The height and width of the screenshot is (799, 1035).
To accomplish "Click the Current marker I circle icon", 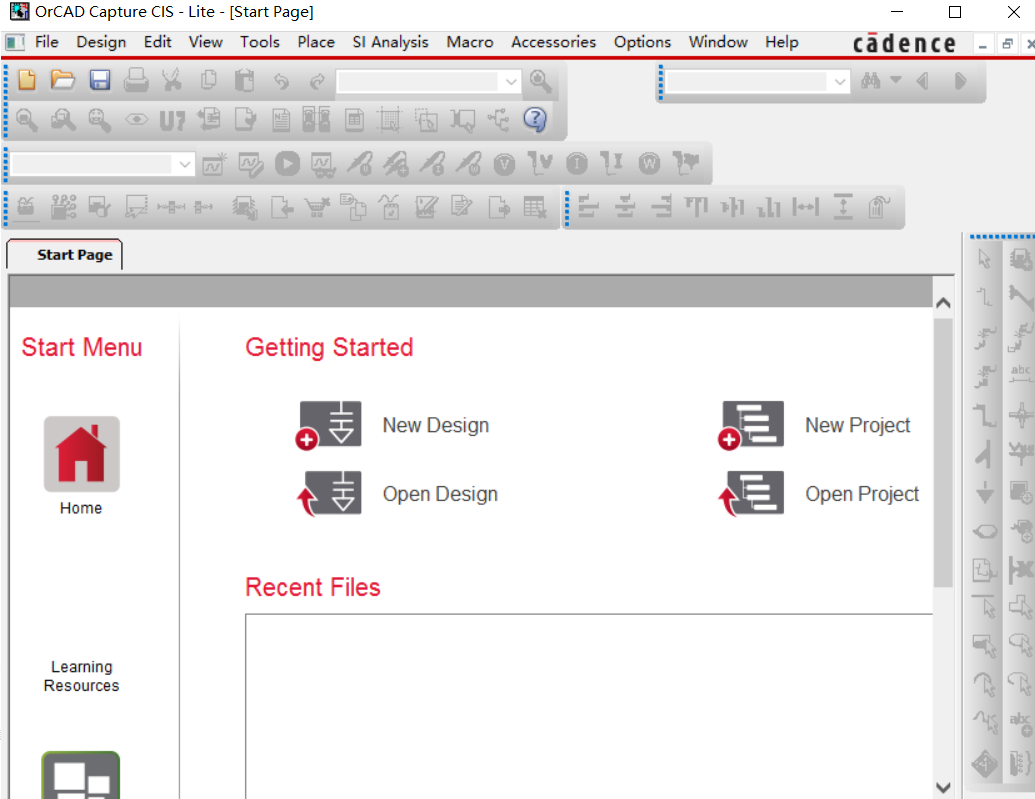I will [x=577, y=163].
